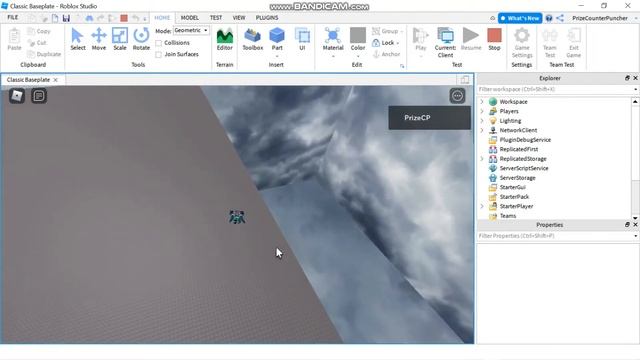Open the Toolbox panel
Viewport: 640px width, 360px height.
coord(253,39)
